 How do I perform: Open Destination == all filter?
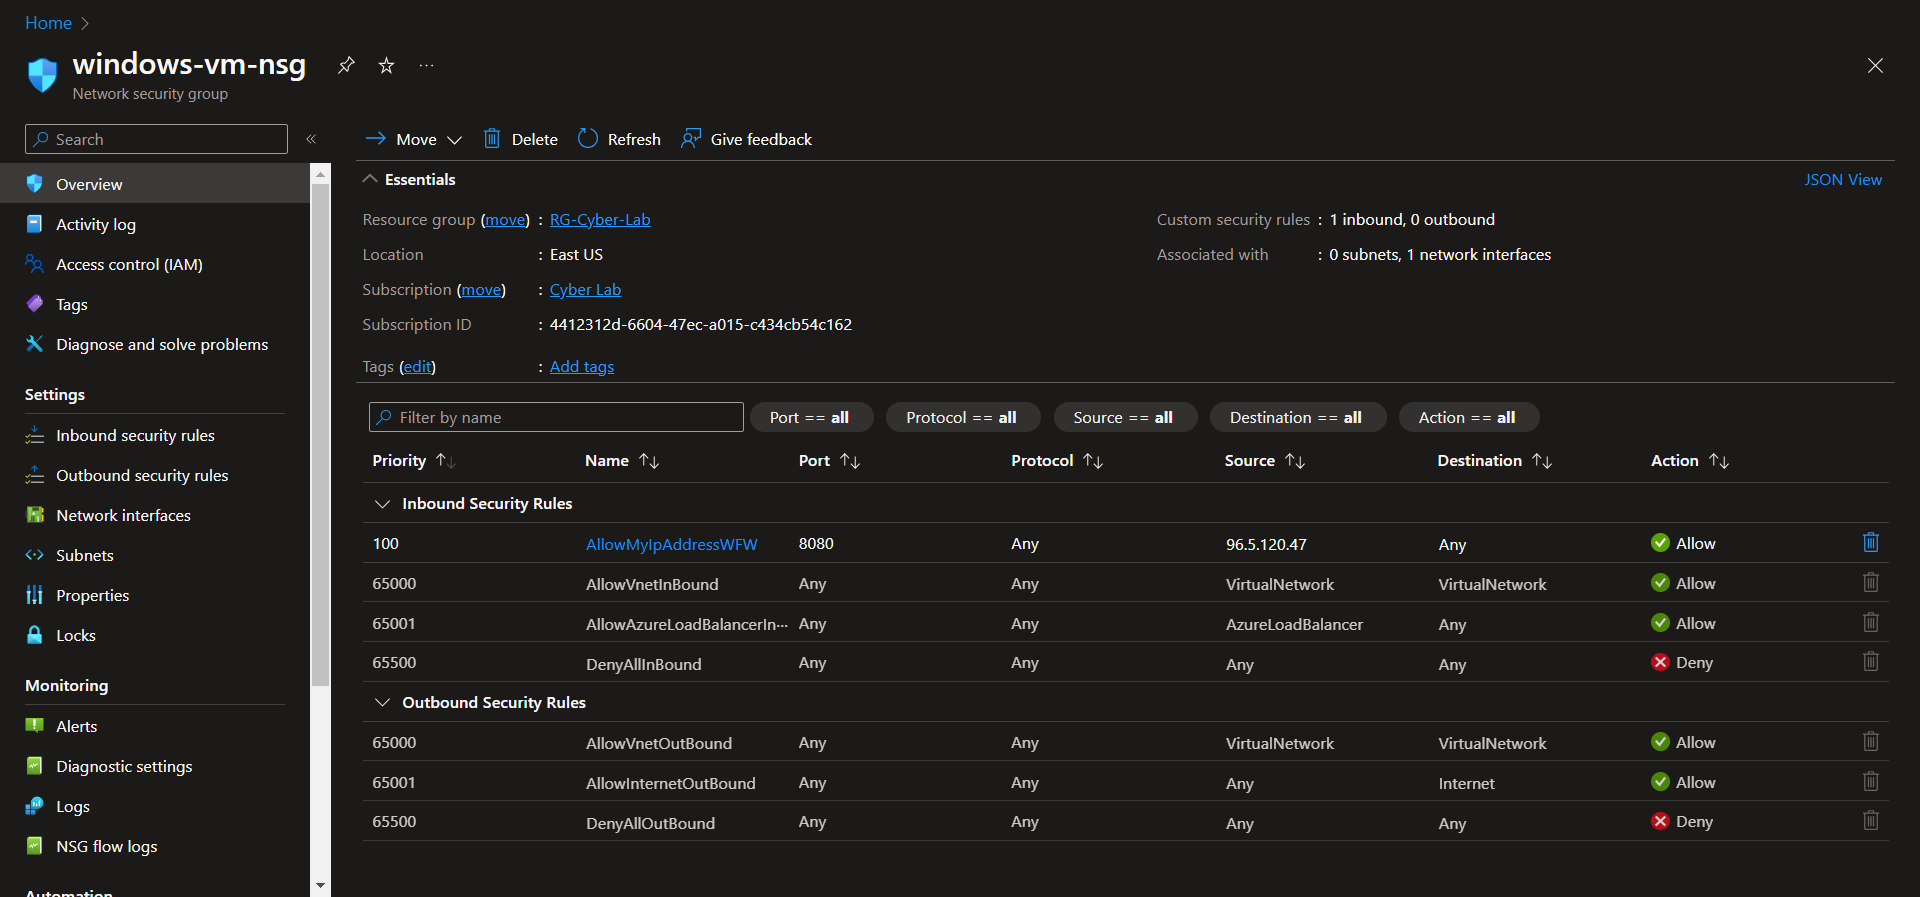1297,417
